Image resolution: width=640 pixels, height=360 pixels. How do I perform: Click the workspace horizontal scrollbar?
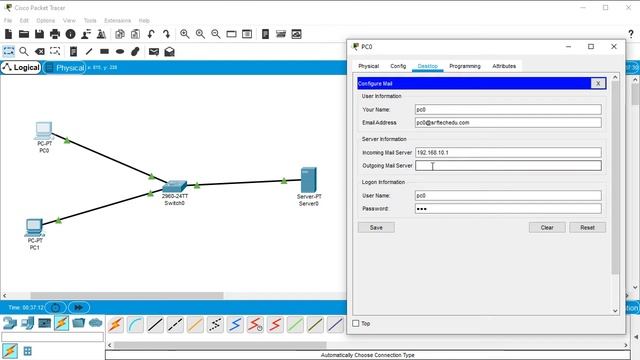point(127,296)
